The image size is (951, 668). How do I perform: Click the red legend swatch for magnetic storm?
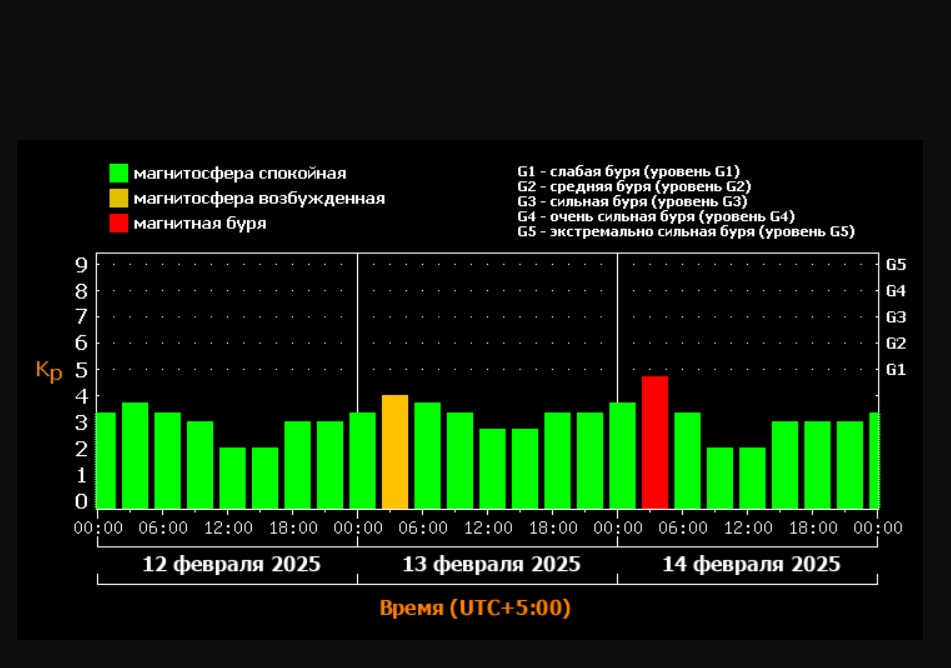119,223
